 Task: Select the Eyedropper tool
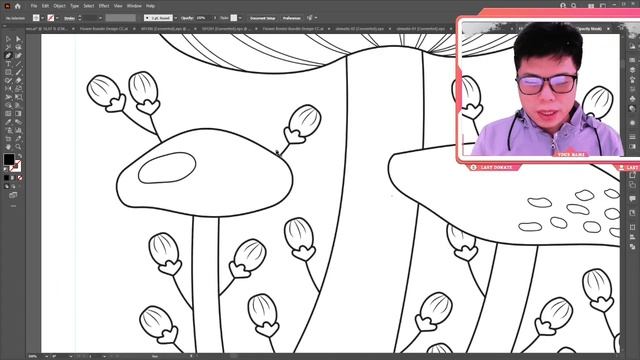click(8, 122)
